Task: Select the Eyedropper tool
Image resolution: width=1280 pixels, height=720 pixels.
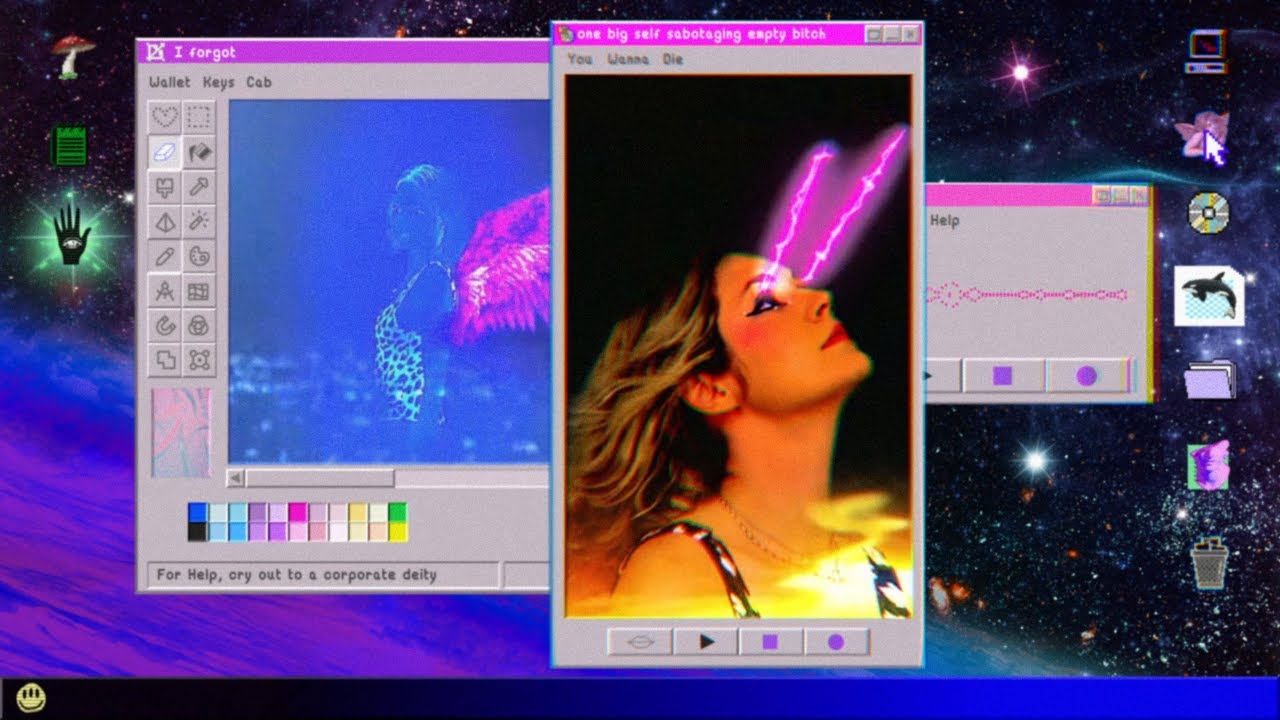Action: (x=199, y=187)
